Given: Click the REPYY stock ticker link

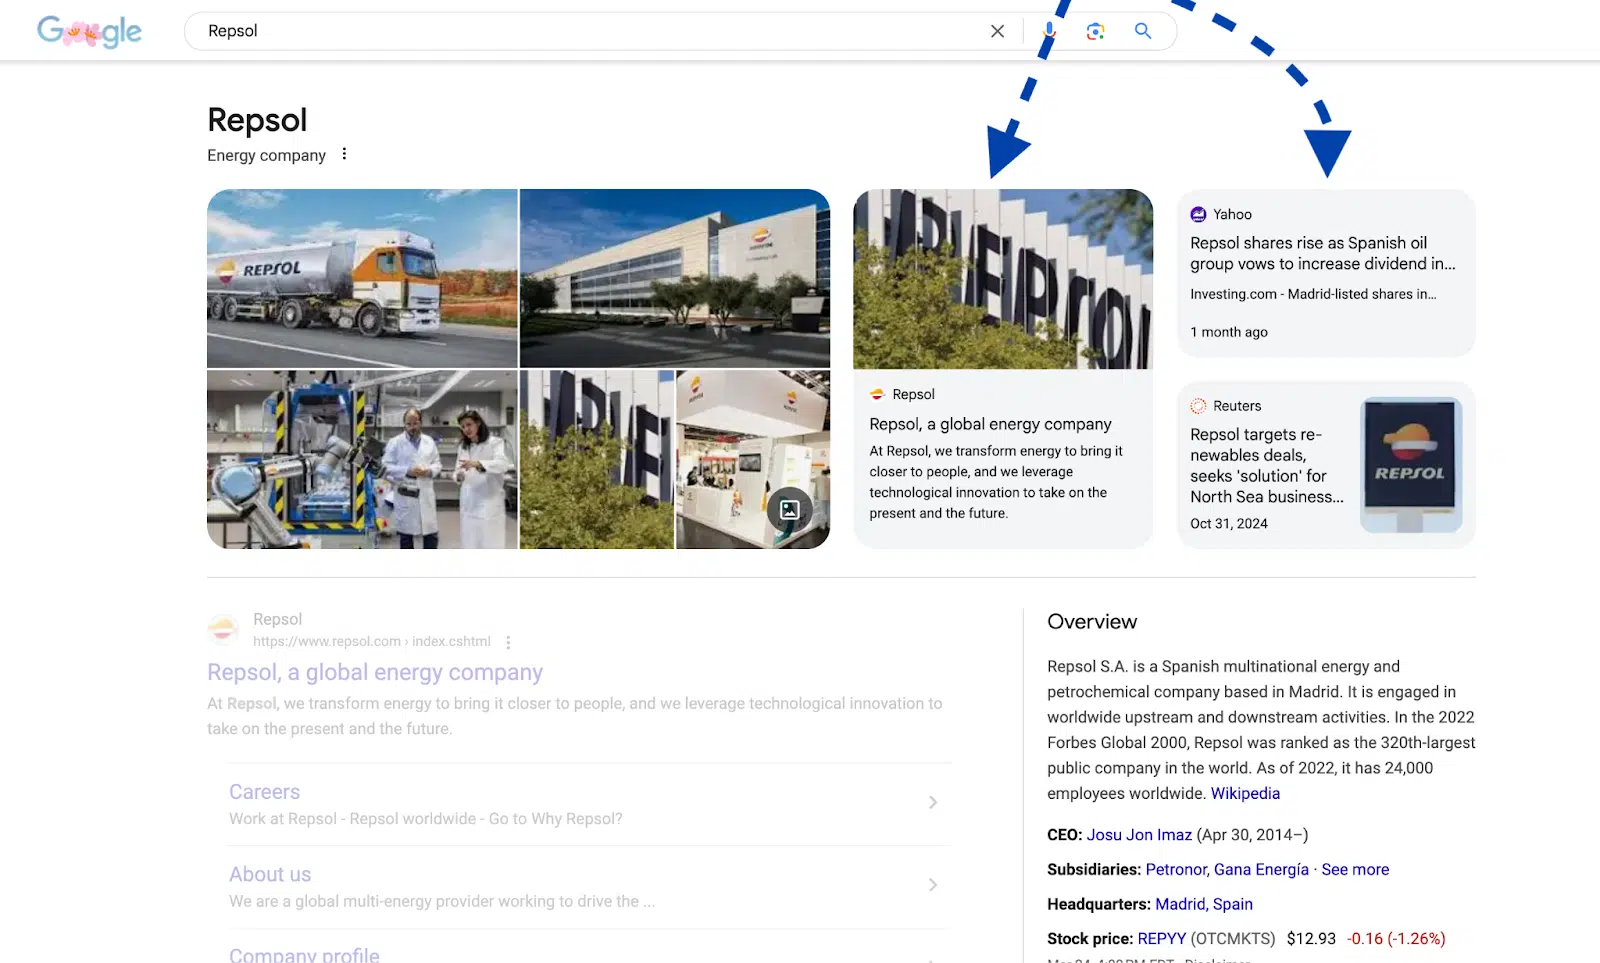Looking at the screenshot, I should [x=1162, y=938].
